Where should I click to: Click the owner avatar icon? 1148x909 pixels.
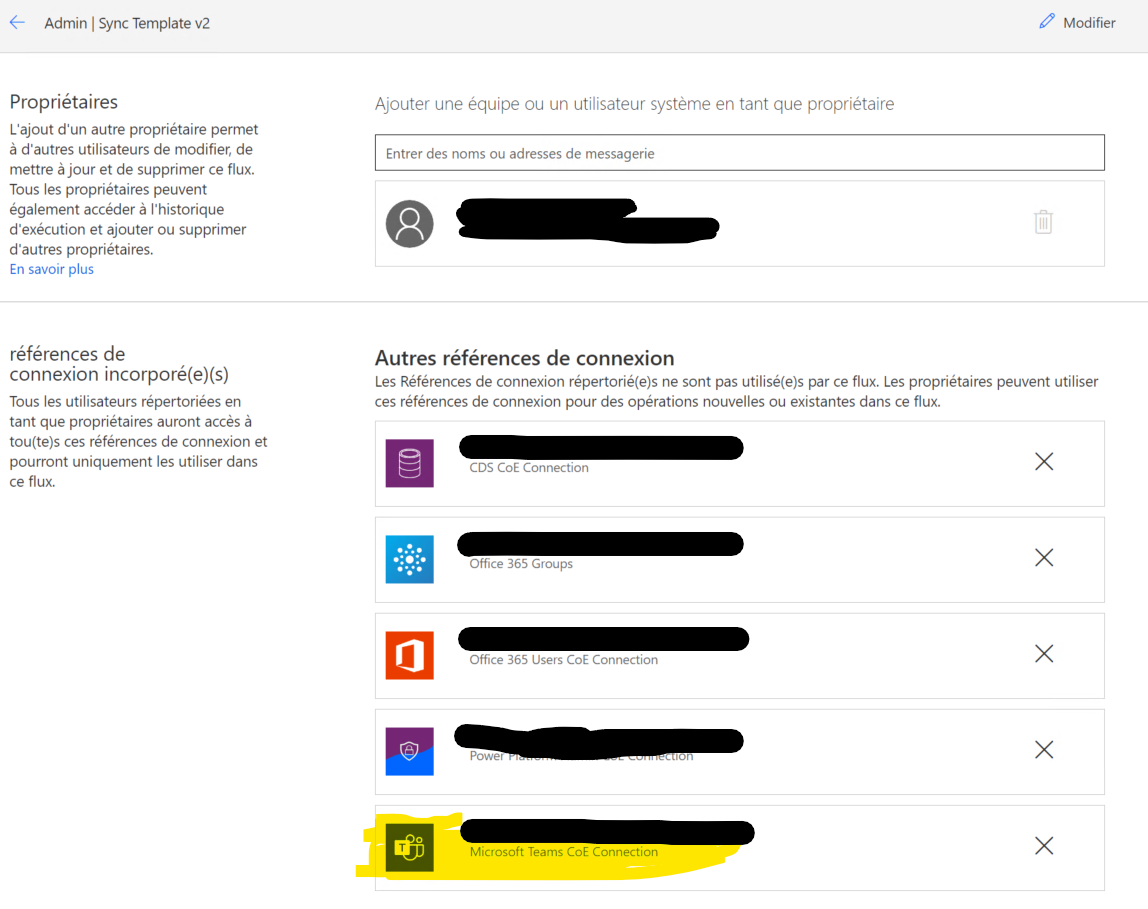pyautogui.click(x=409, y=224)
